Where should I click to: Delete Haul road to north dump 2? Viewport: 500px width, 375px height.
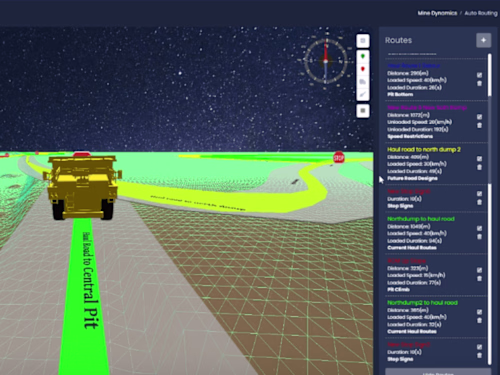[479, 167]
